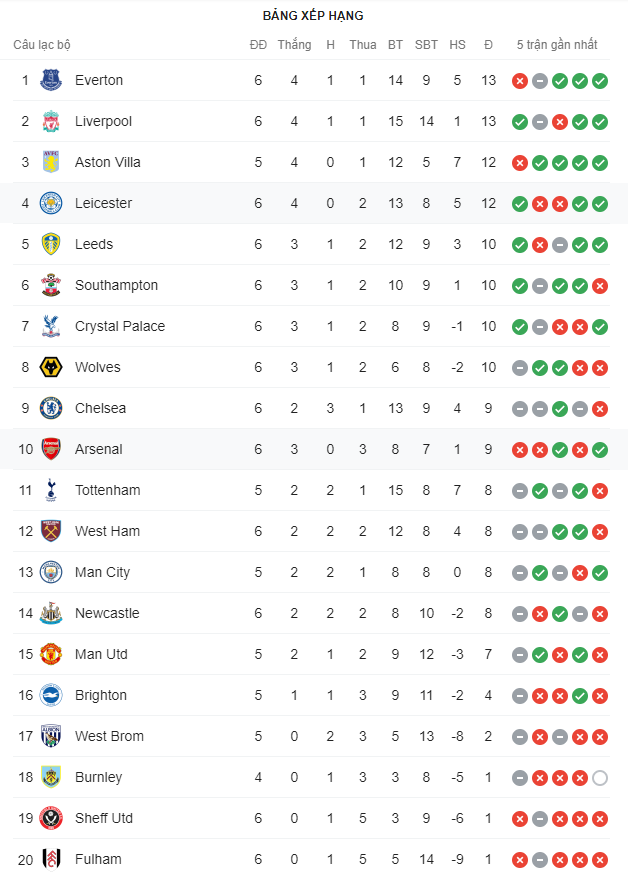Image resolution: width=628 pixels, height=876 pixels.
Task: Click Liverpool's grey draw result indicator
Action: click(540, 122)
